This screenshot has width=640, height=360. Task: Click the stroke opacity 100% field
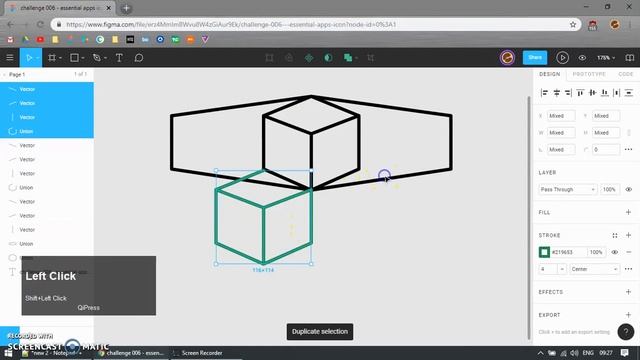tap(596, 252)
